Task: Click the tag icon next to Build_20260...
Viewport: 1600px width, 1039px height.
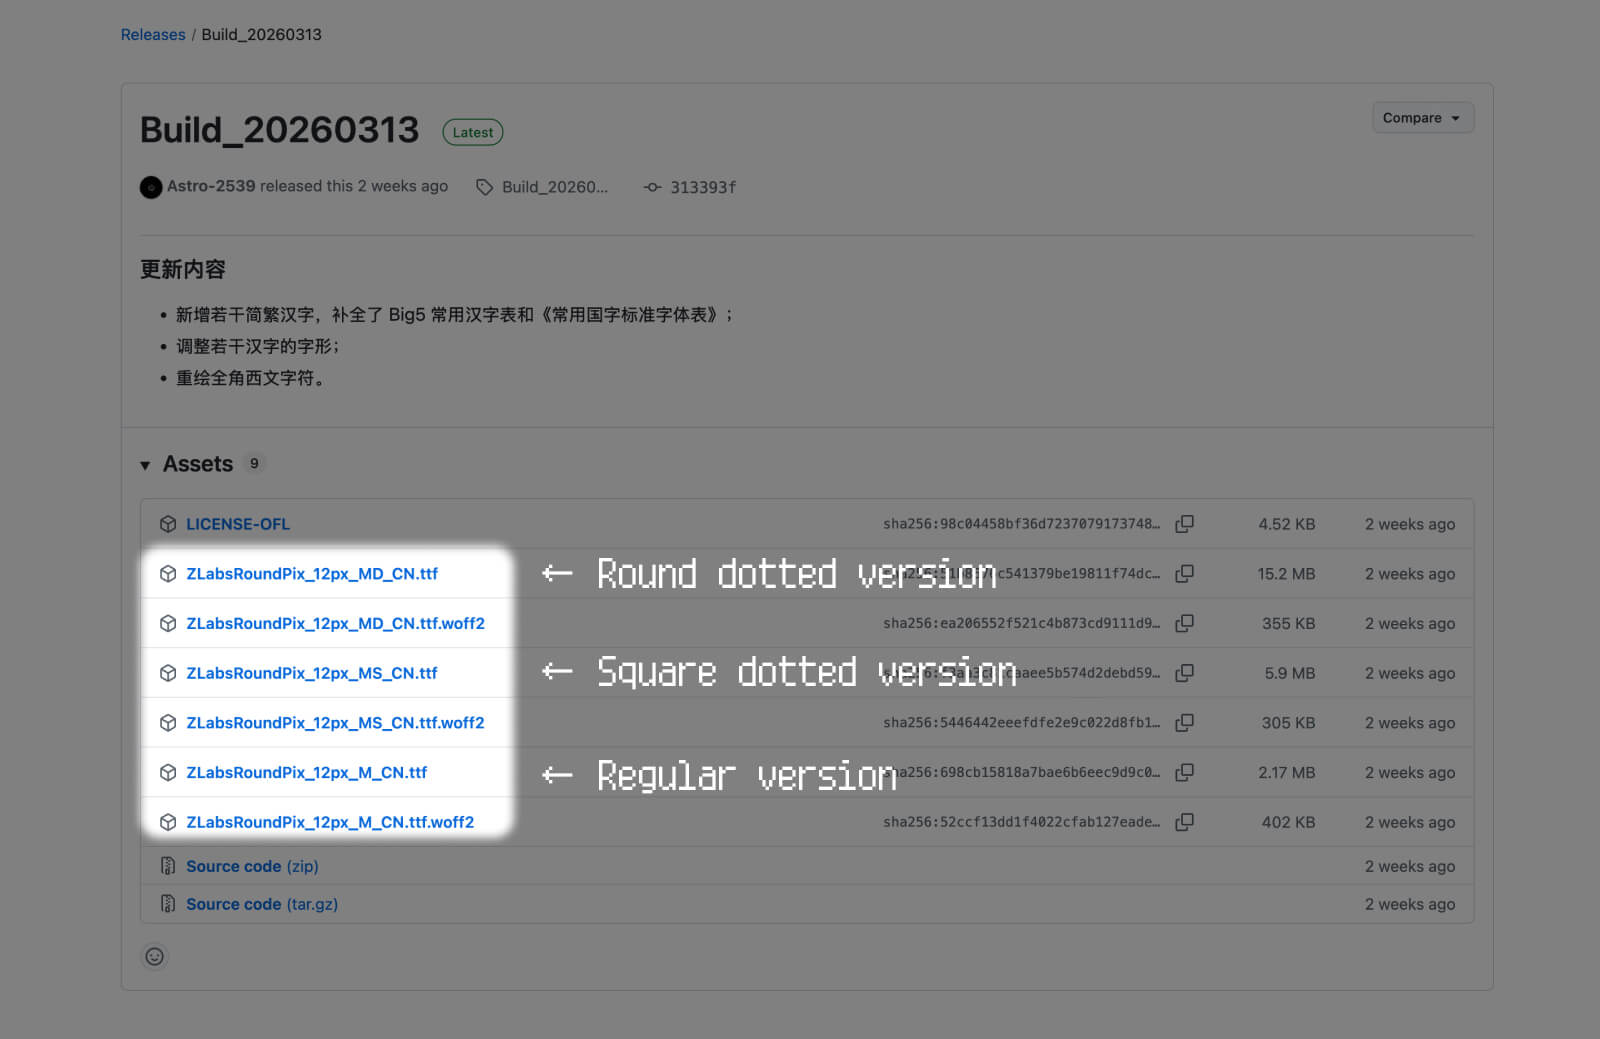Action: coord(485,187)
